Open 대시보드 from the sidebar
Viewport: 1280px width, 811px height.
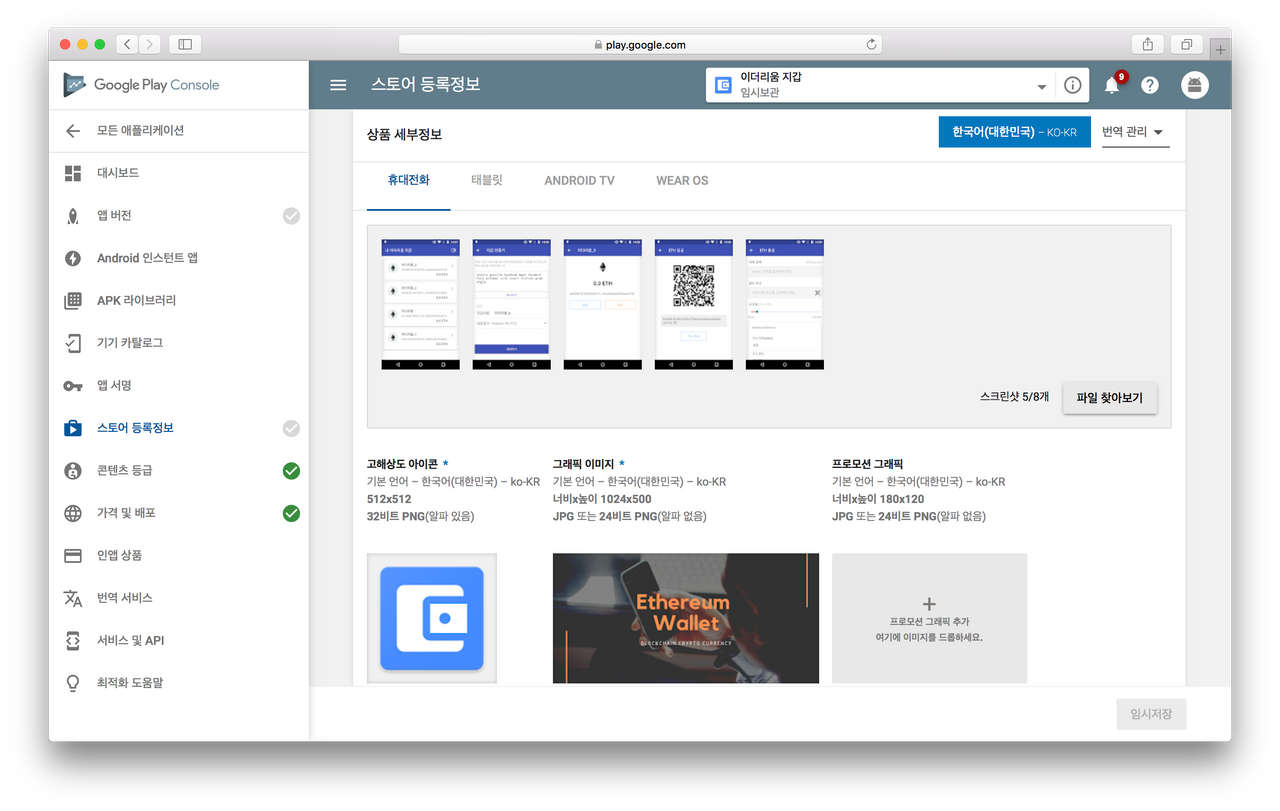(x=120, y=173)
